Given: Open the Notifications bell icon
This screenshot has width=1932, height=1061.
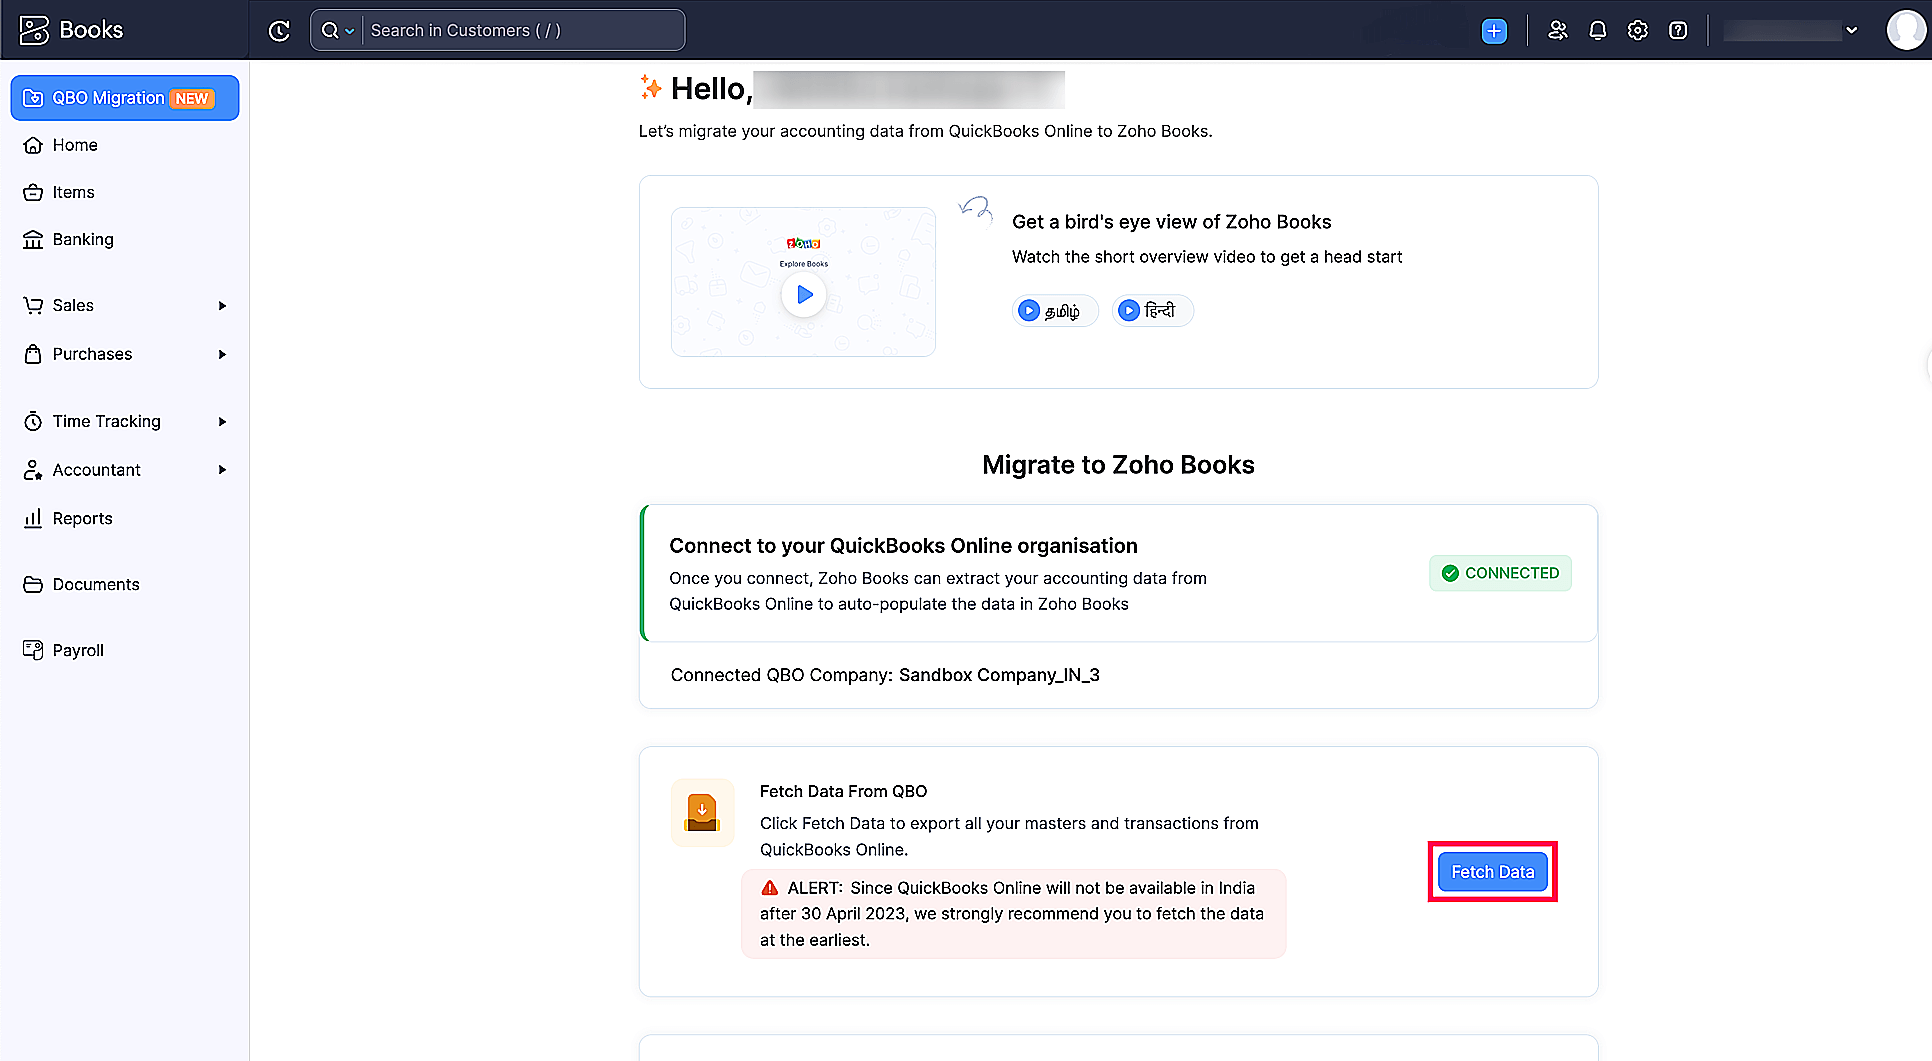Looking at the screenshot, I should tap(1597, 30).
